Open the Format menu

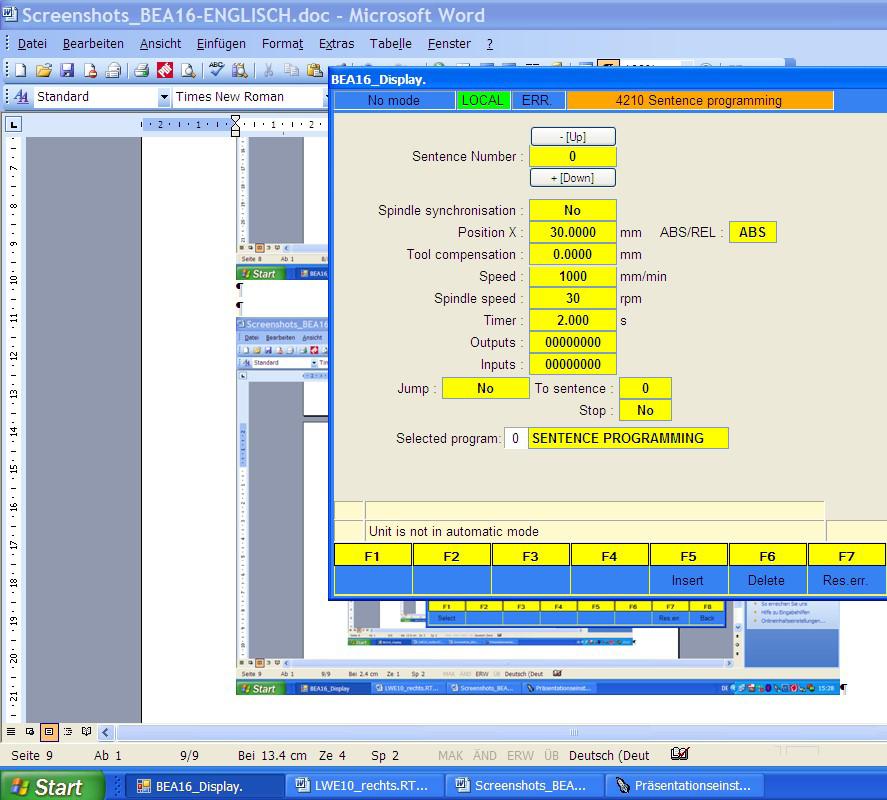282,44
